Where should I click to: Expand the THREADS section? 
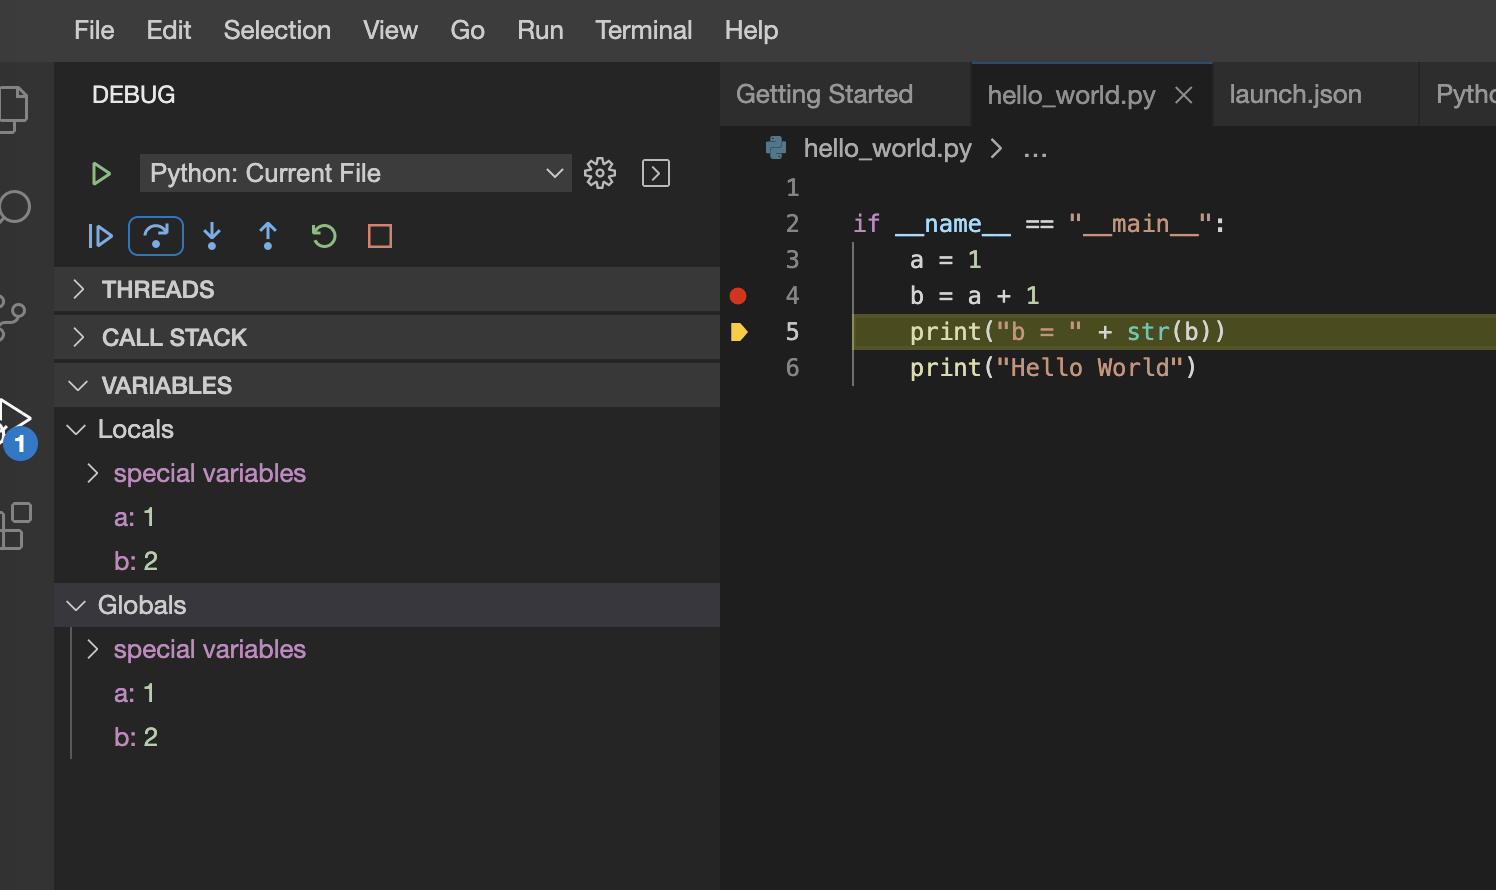point(387,289)
